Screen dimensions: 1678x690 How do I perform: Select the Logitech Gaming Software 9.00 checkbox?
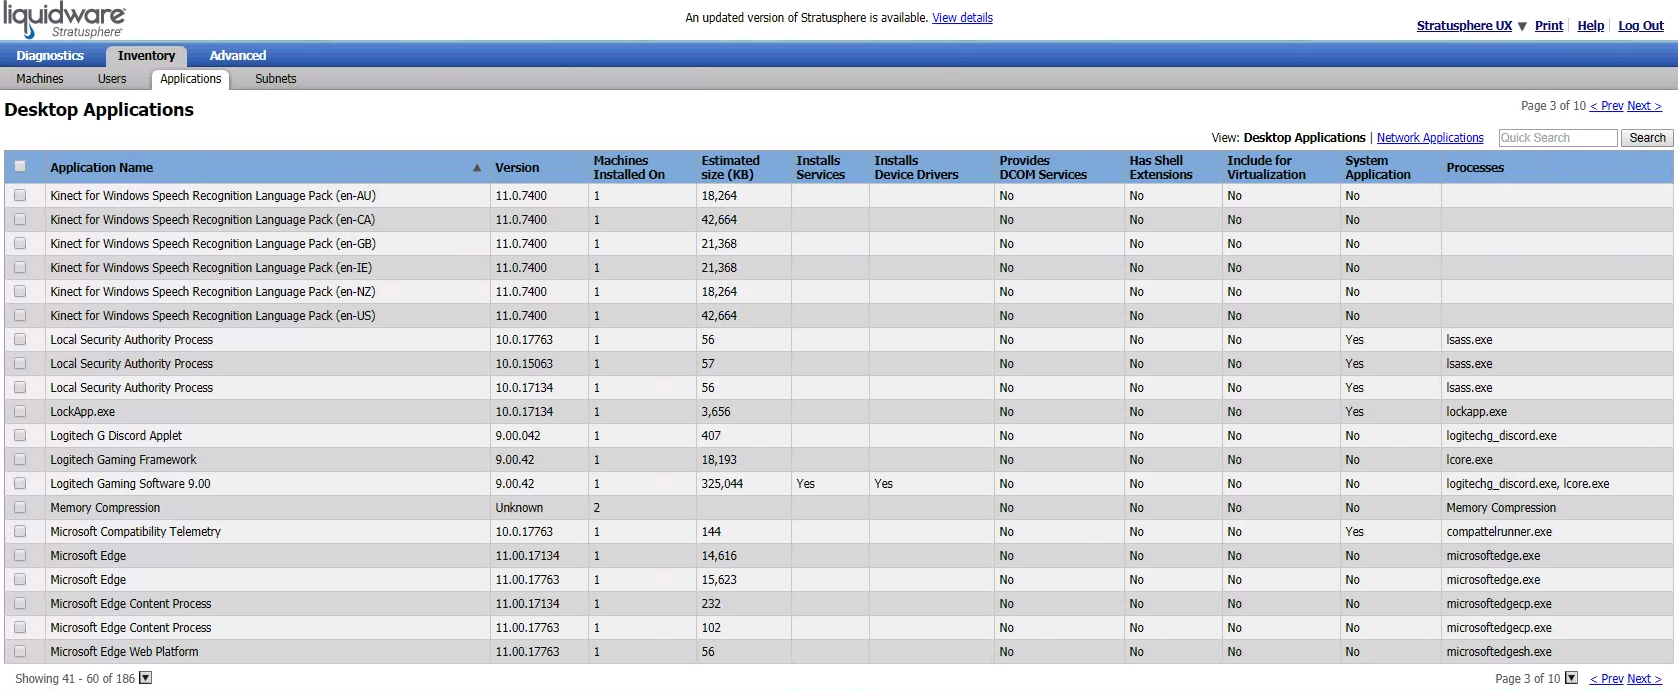pyautogui.click(x=20, y=484)
